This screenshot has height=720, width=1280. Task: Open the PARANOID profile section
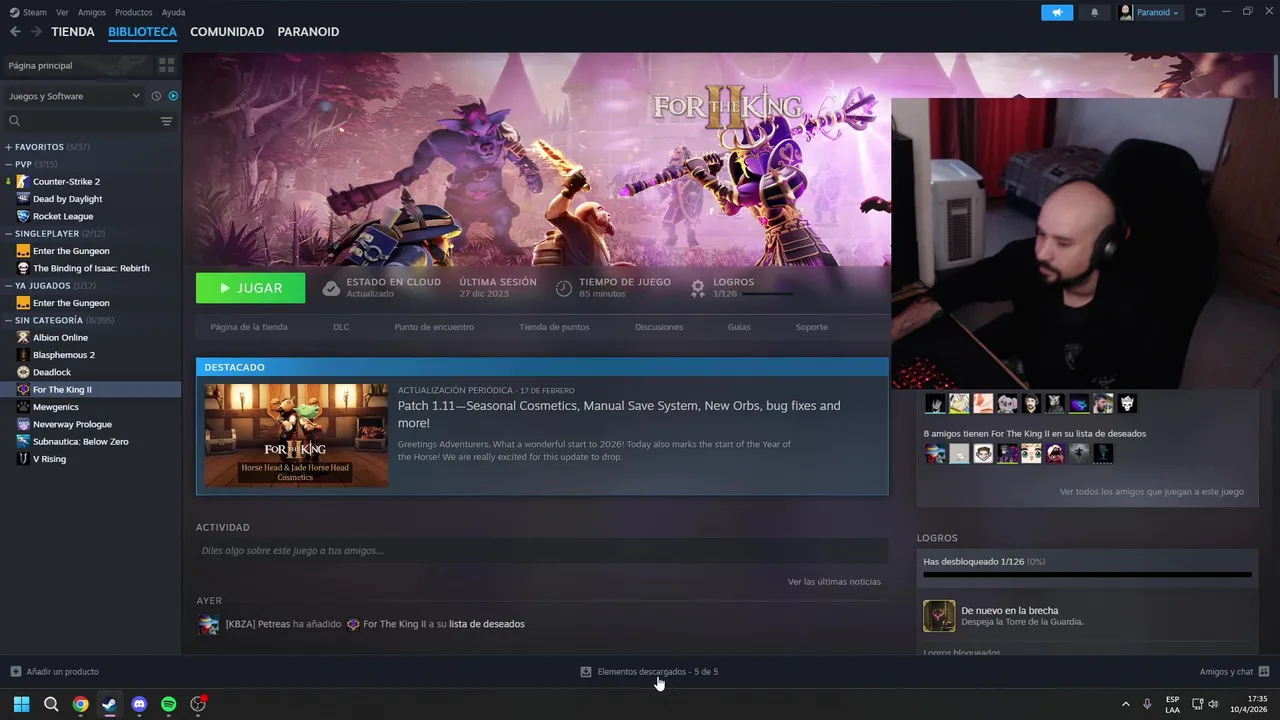click(308, 32)
